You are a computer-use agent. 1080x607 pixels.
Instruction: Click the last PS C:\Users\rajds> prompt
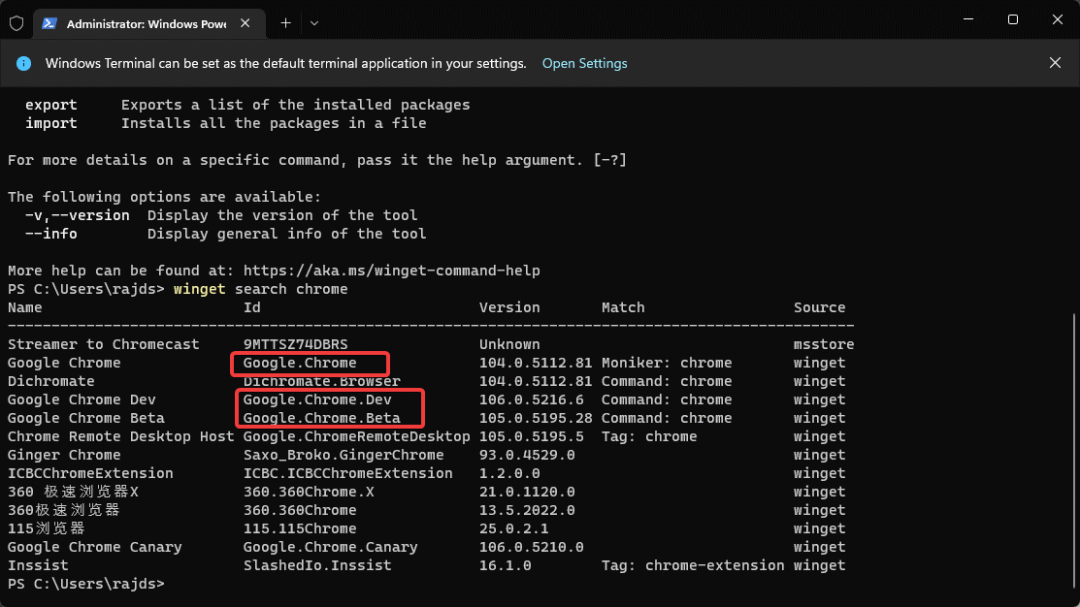click(86, 584)
